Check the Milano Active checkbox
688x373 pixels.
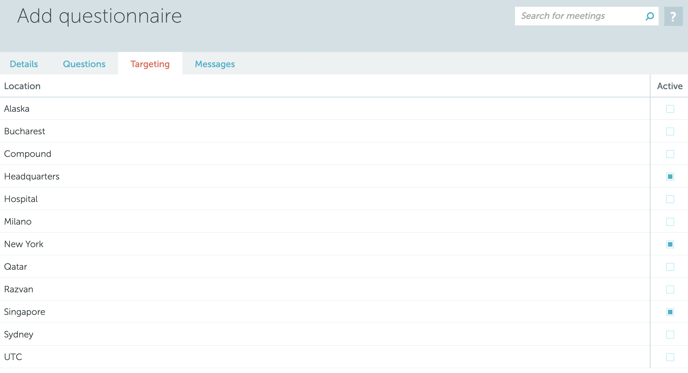click(x=670, y=222)
